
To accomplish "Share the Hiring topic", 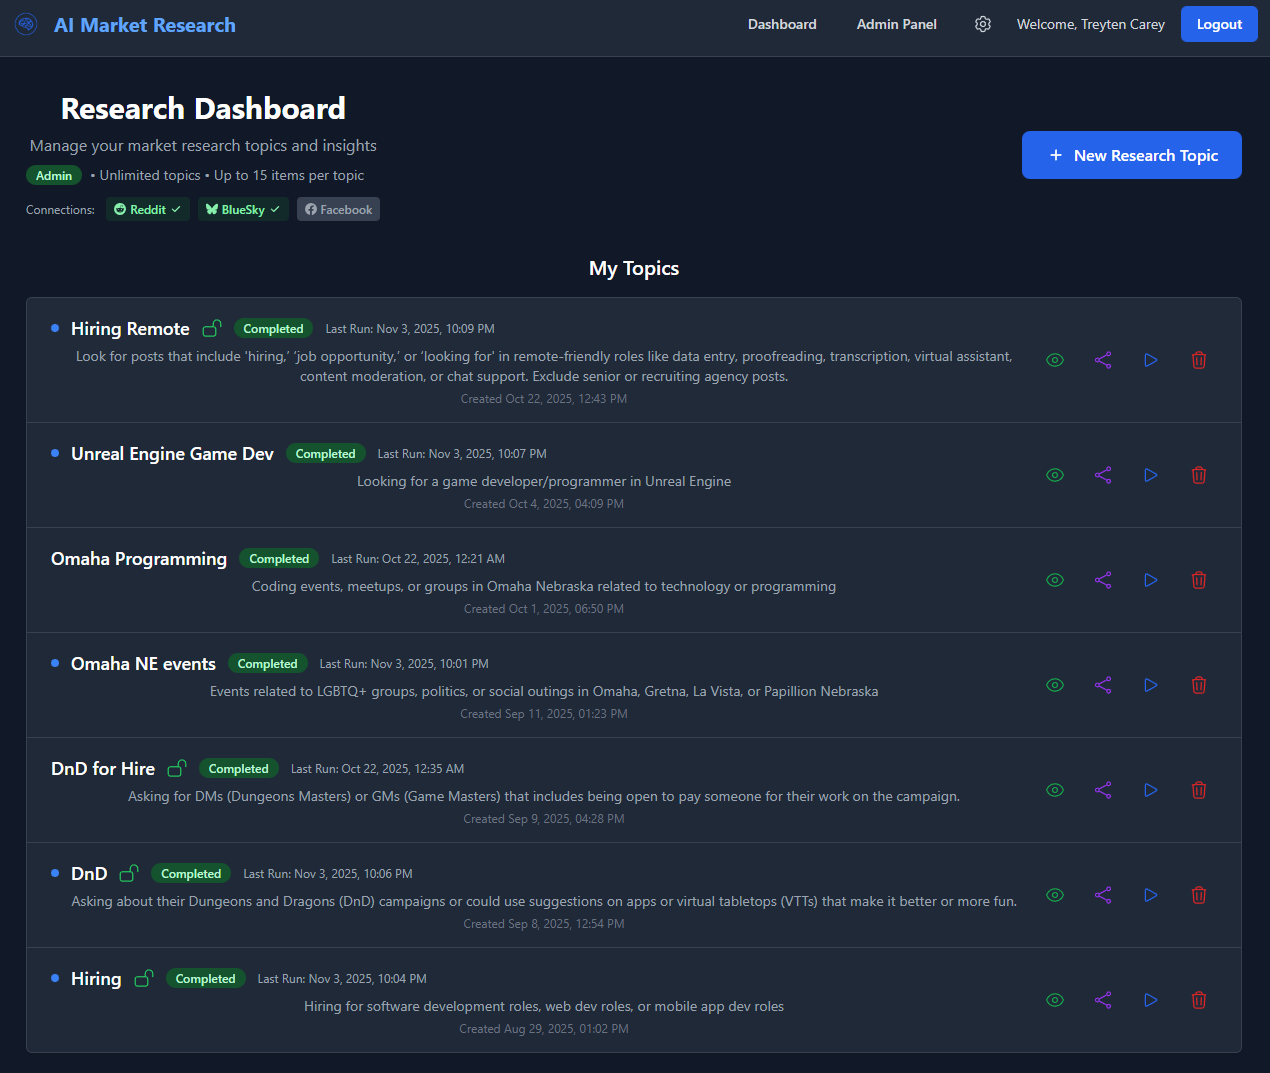I will [x=1103, y=1000].
